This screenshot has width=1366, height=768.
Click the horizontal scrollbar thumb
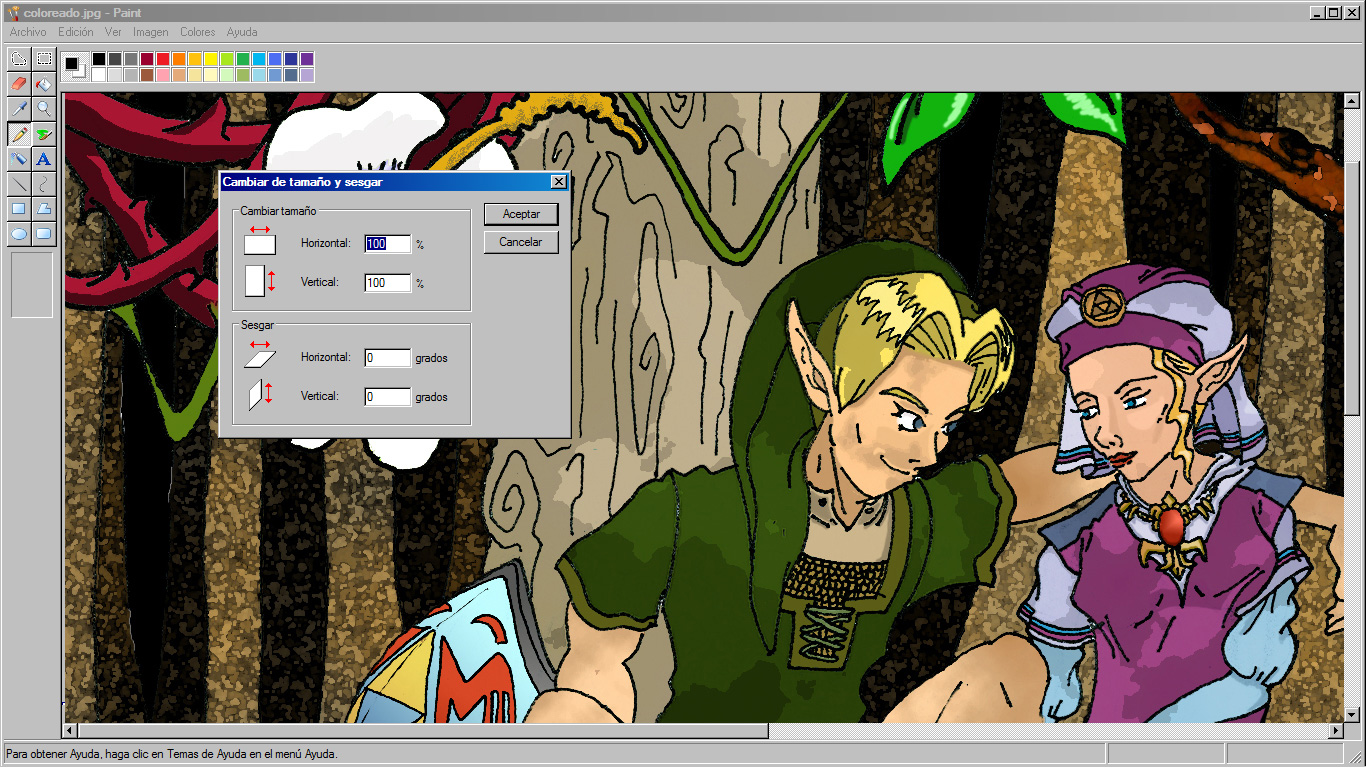click(x=424, y=731)
